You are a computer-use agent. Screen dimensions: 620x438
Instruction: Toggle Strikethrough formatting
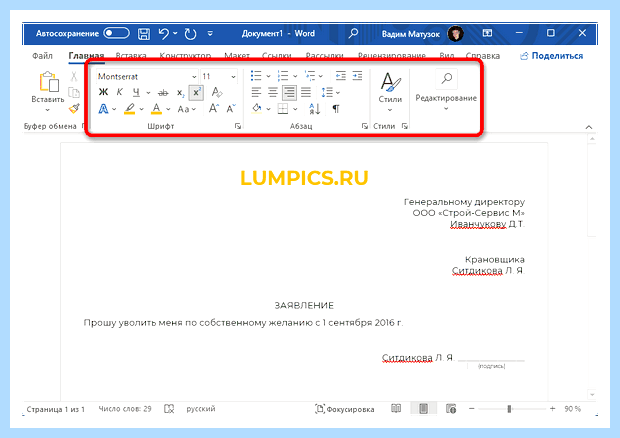click(x=163, y=93)
